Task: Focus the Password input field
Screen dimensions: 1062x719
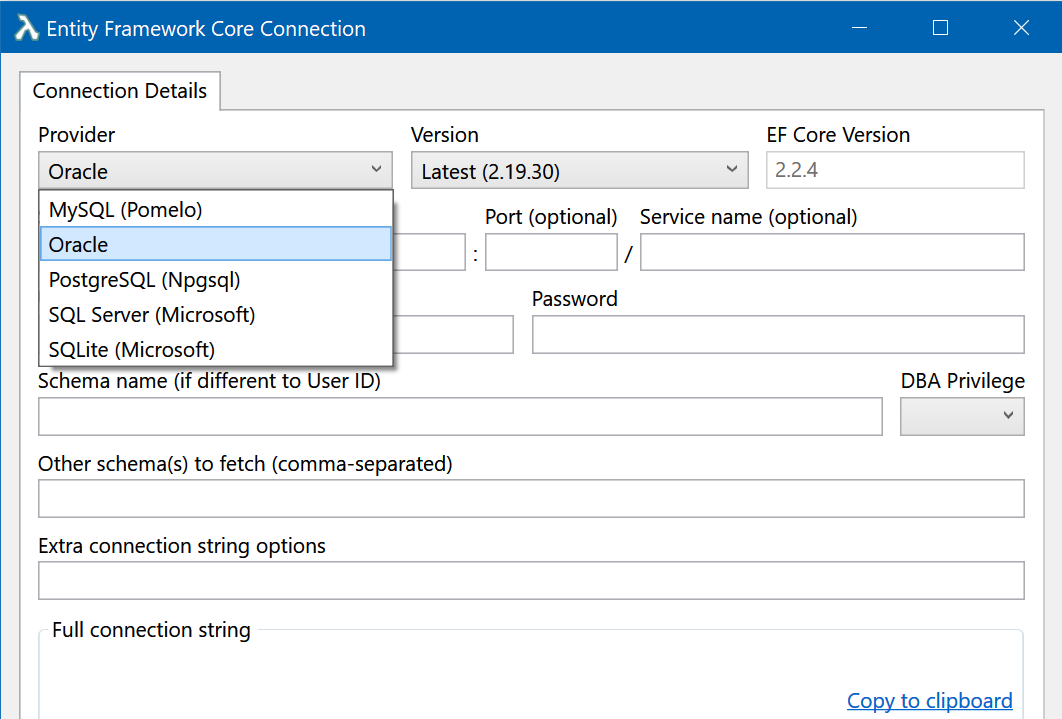Action: (x=778, y=334)
